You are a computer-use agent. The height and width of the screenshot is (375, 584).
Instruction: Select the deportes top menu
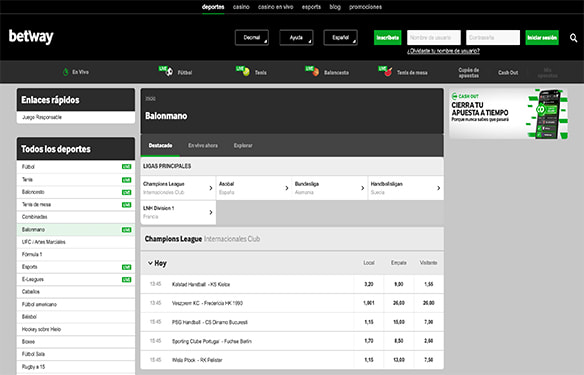click(213, 7)
